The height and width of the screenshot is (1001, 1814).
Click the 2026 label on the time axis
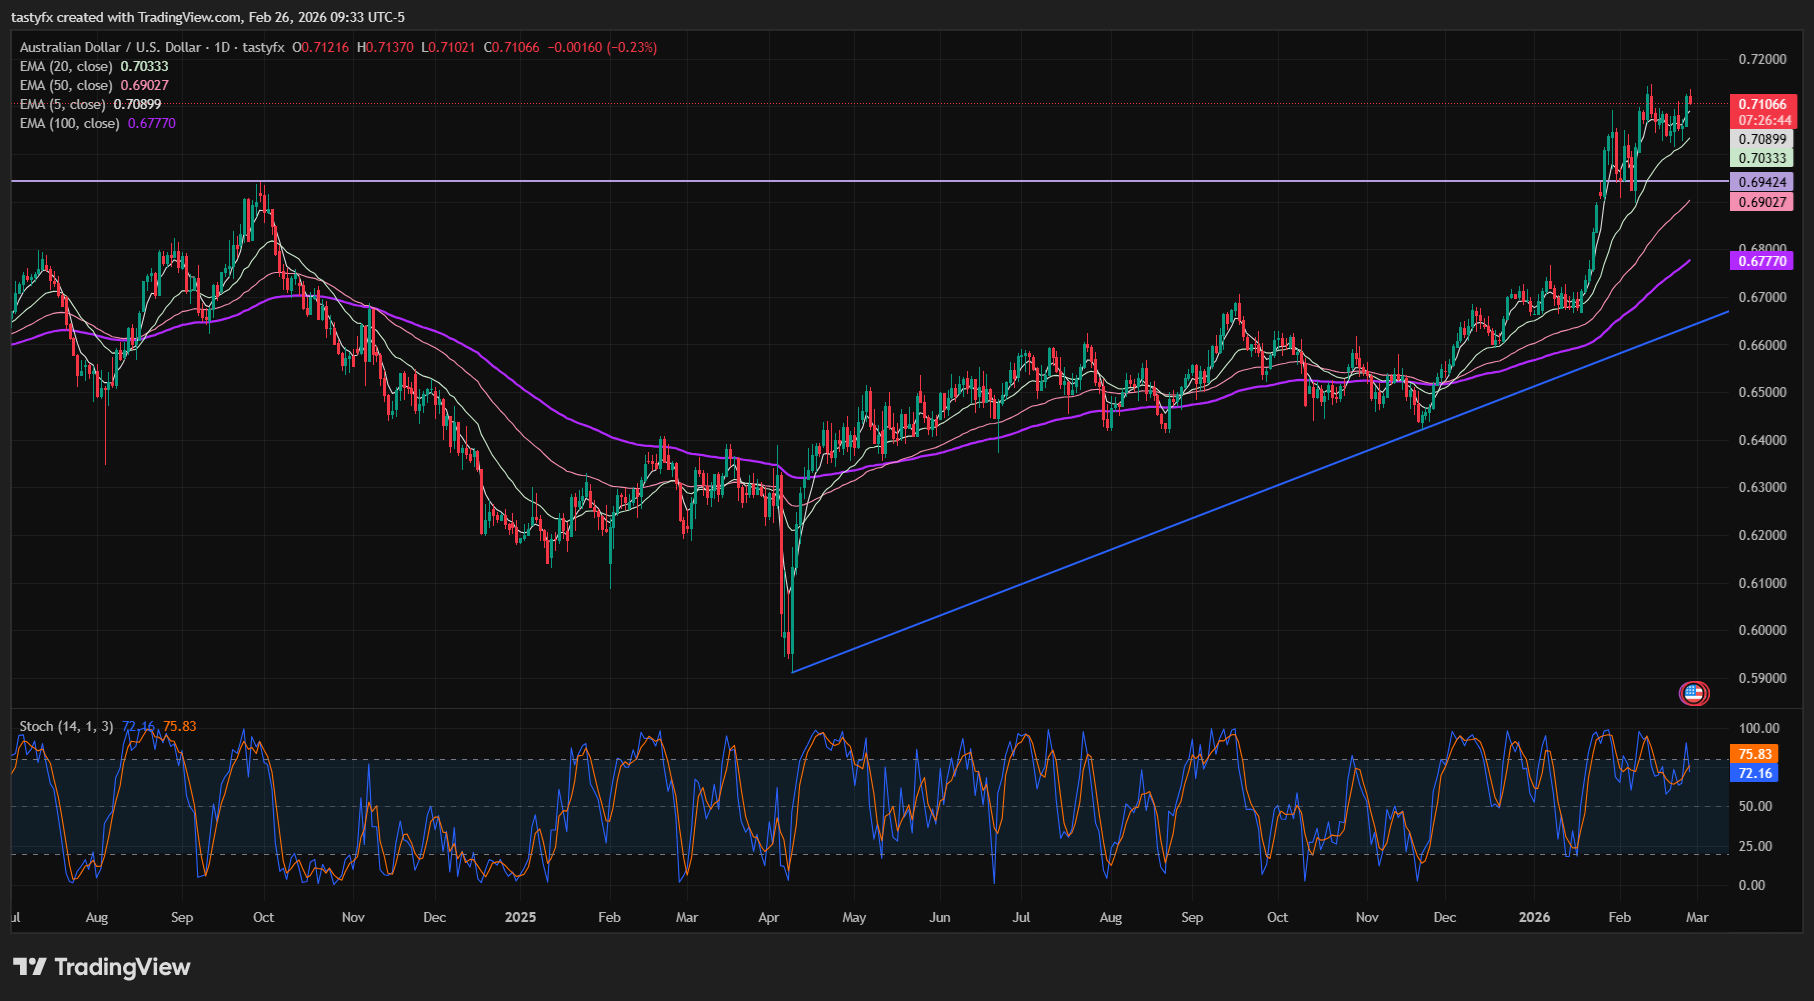click(1536, 916)
